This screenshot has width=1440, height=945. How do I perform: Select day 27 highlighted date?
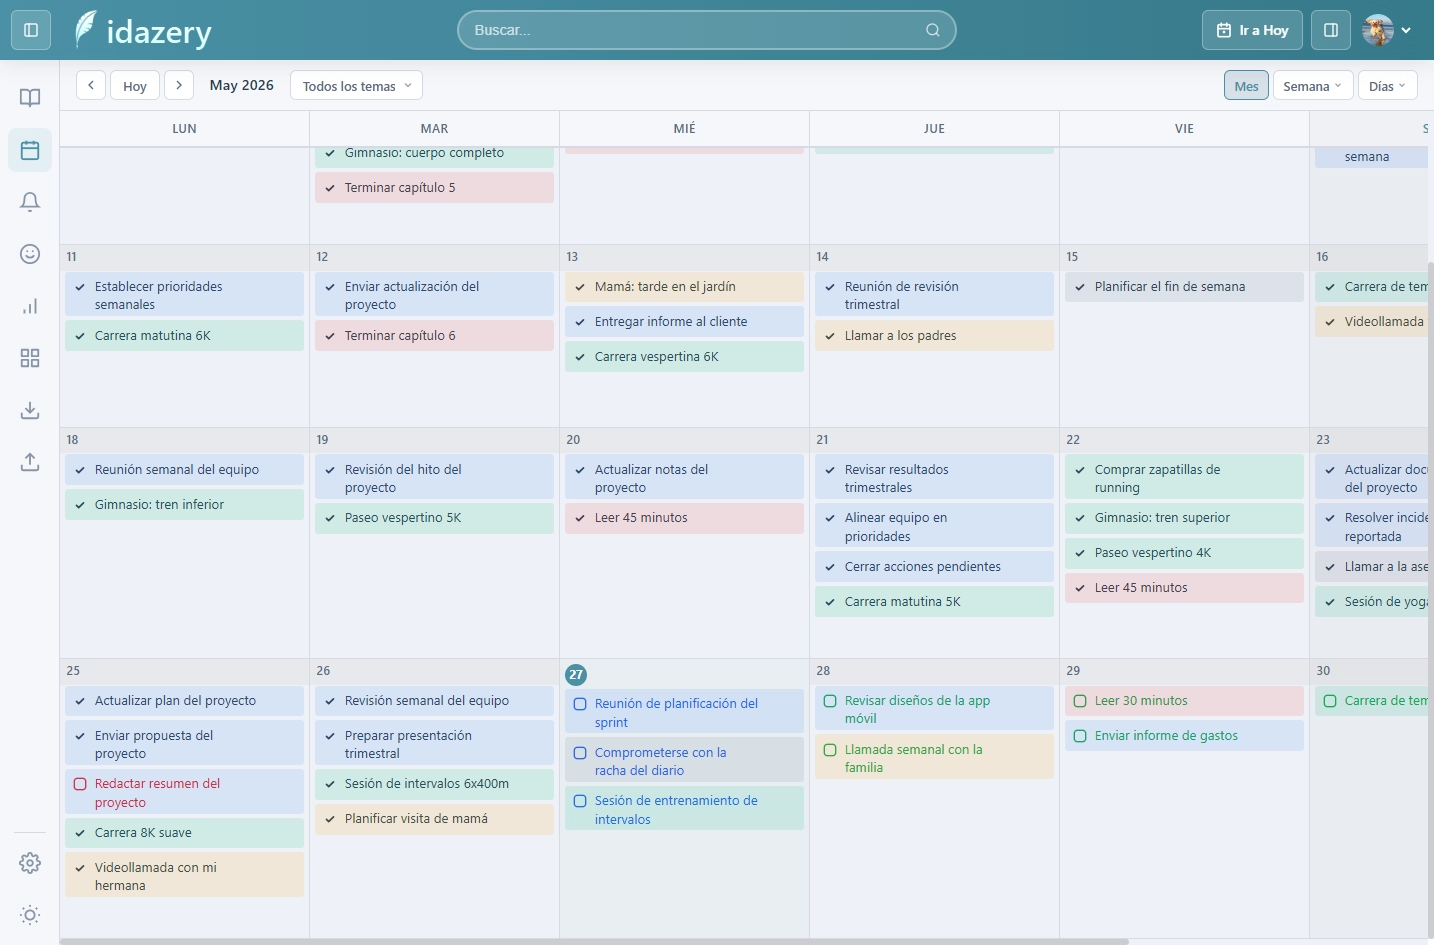576,675
